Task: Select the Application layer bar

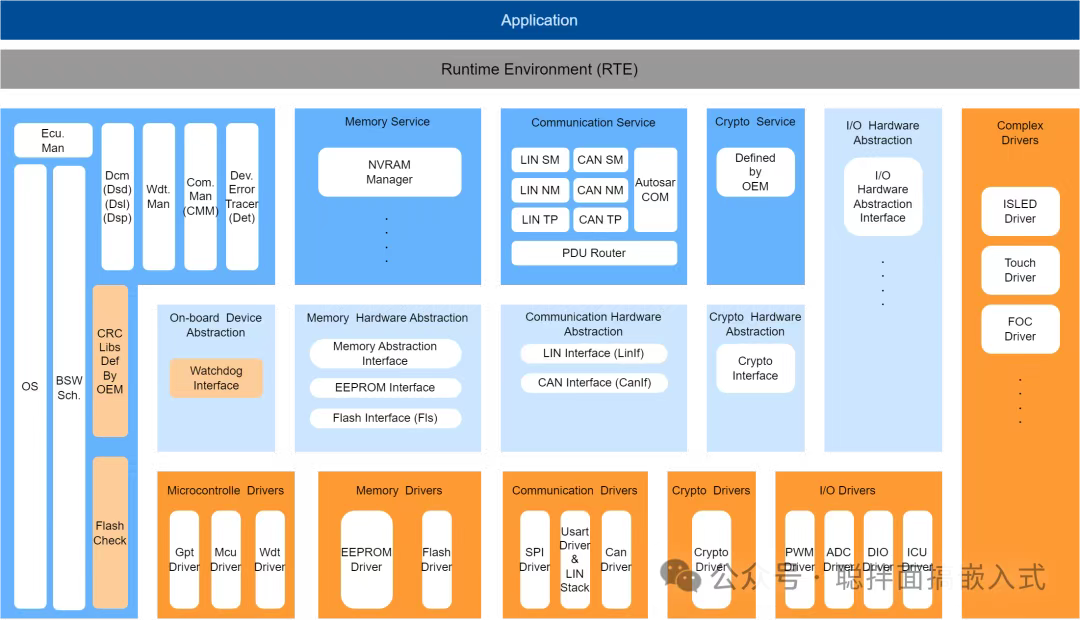Action: coord(539,20)
